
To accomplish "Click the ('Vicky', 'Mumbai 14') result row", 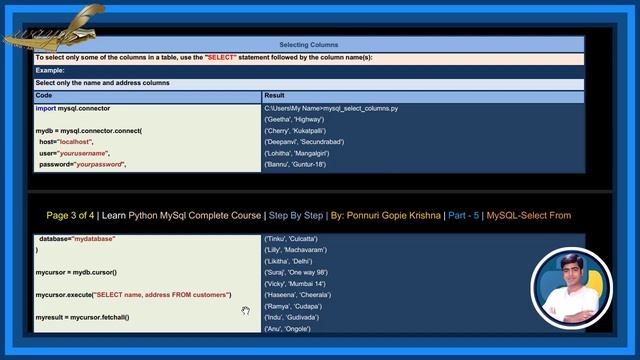I will (x=295, y=284).
